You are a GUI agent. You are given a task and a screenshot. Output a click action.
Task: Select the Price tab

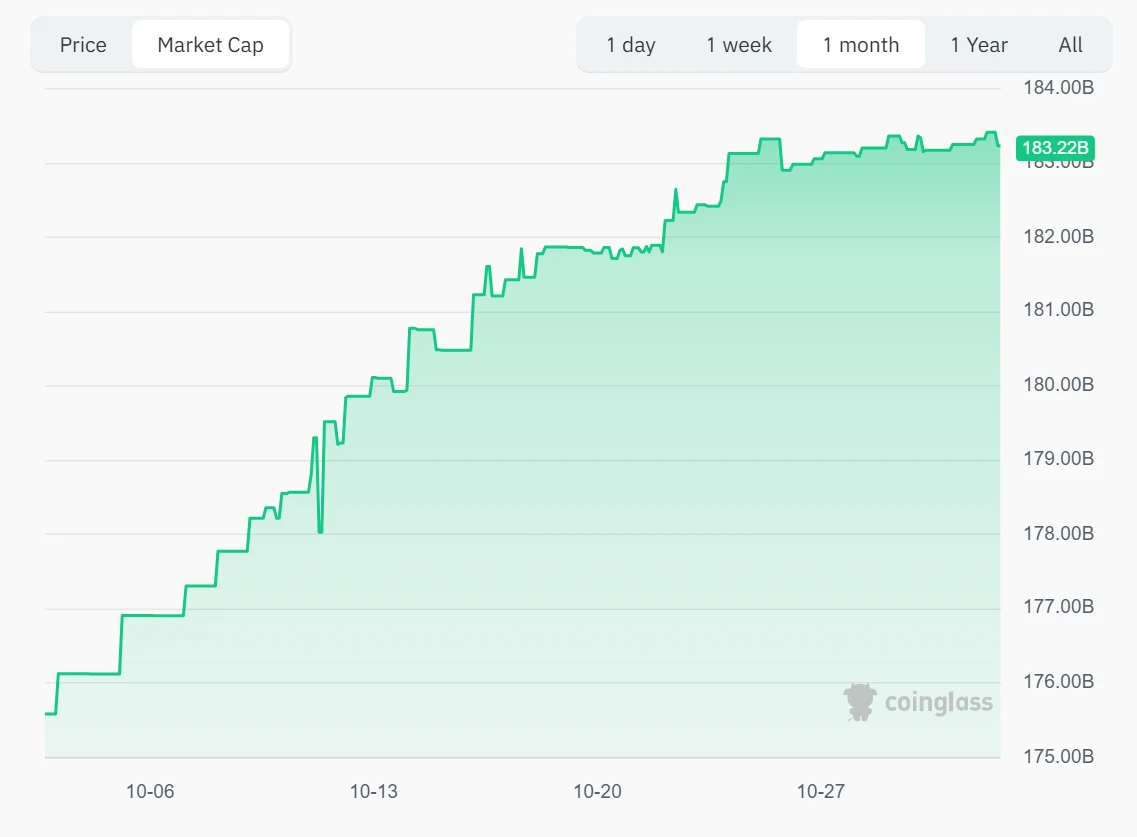82,44
